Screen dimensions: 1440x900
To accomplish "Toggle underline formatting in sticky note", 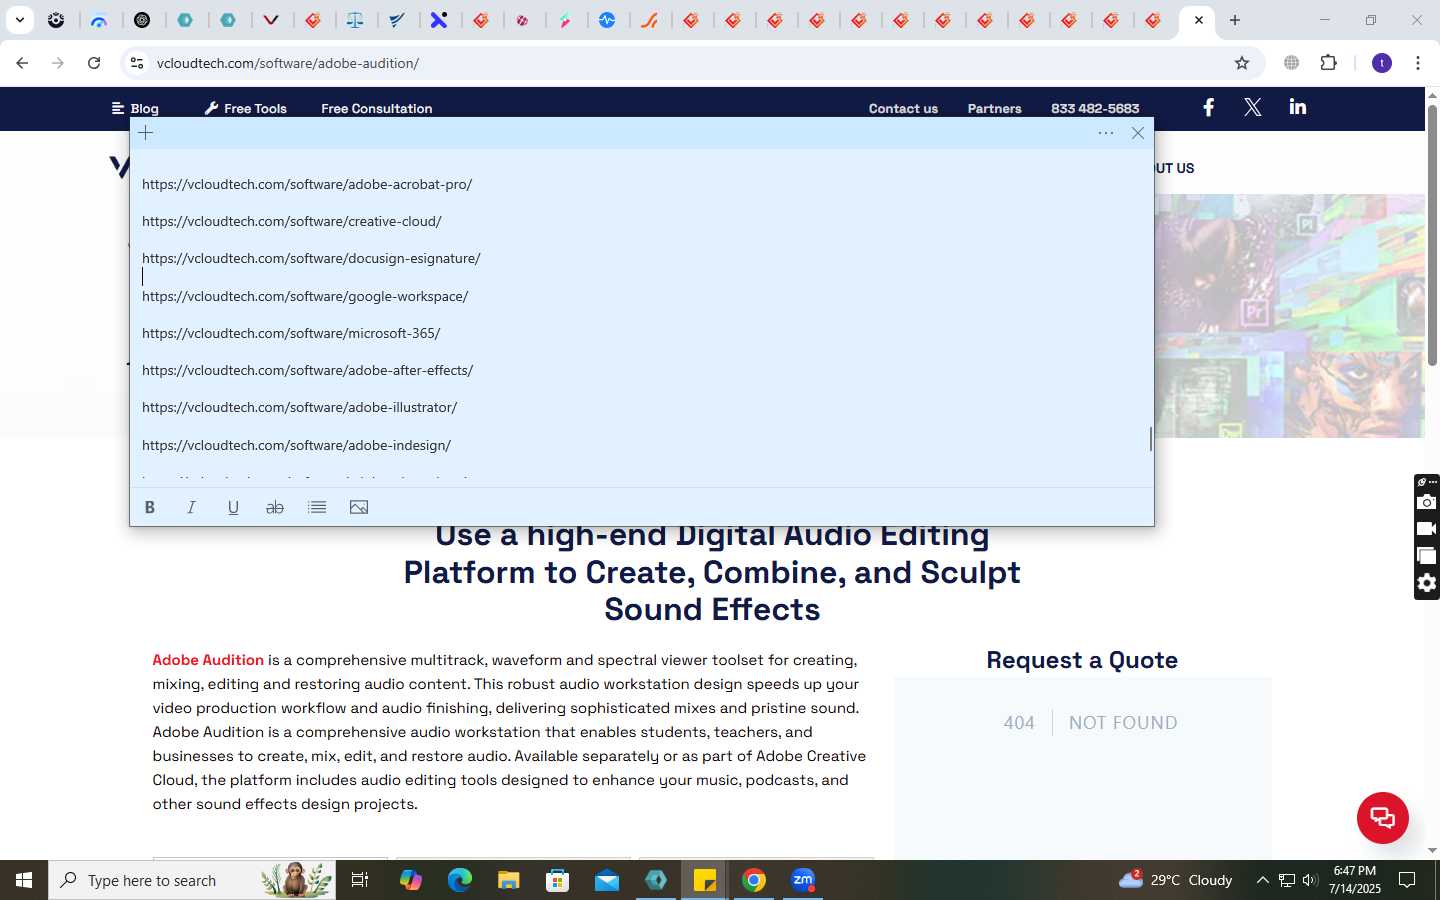I will (x=233, y=508).
